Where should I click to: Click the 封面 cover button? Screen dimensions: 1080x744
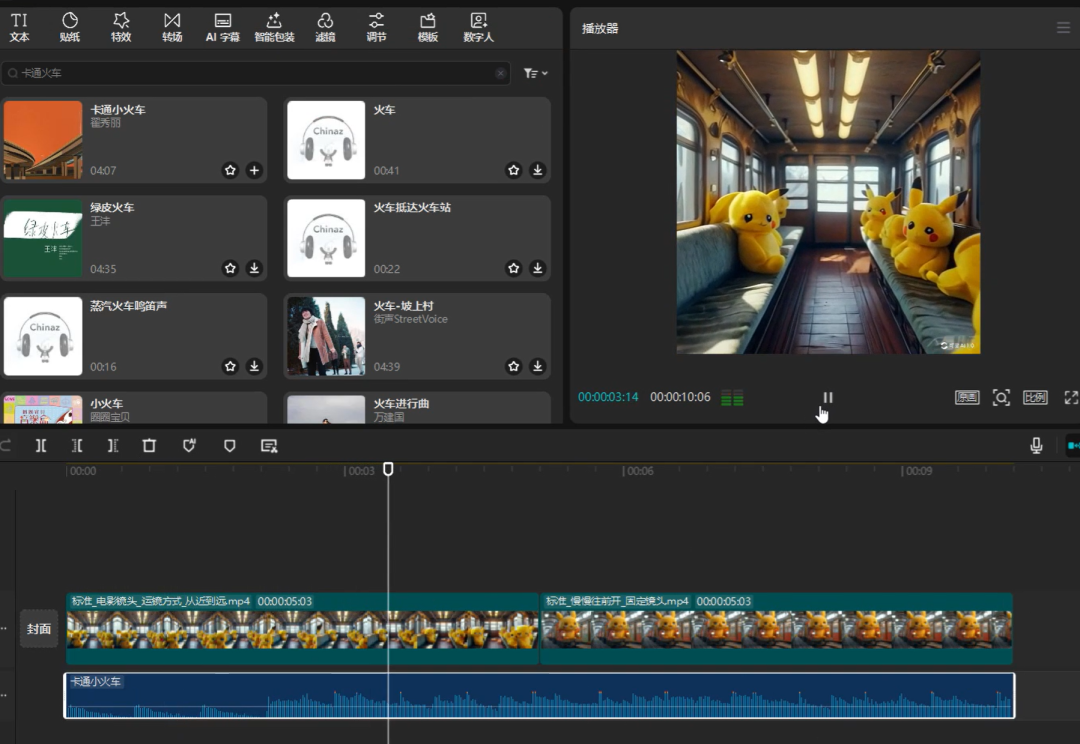coord(39,629)
